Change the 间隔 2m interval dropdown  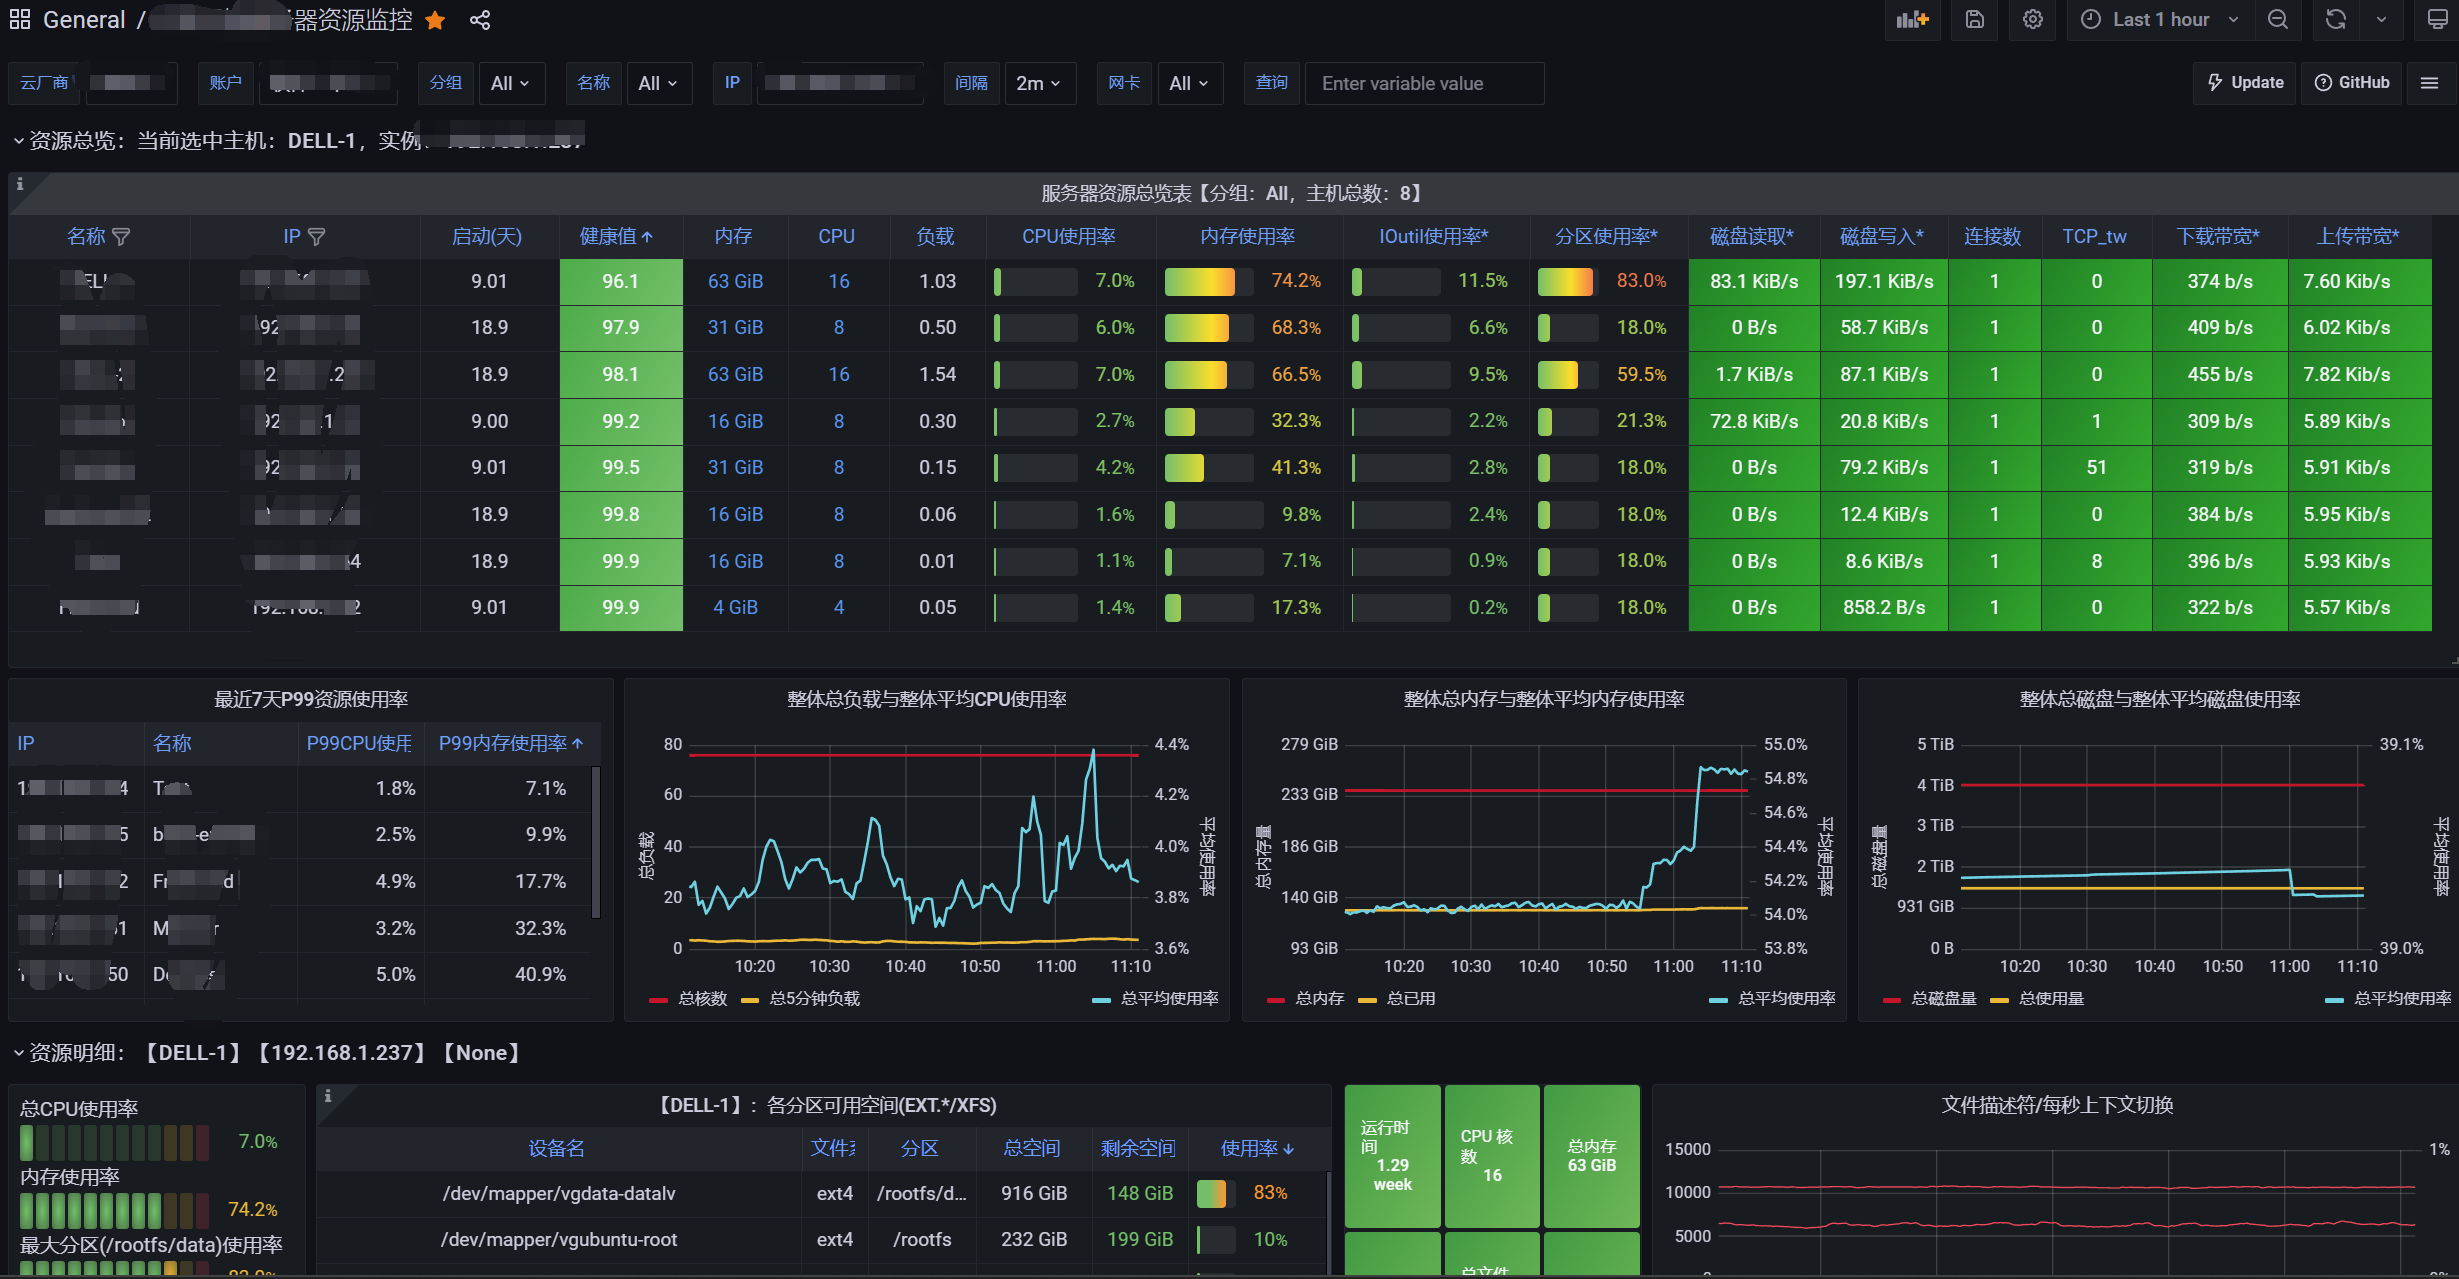pos(1039,83)
